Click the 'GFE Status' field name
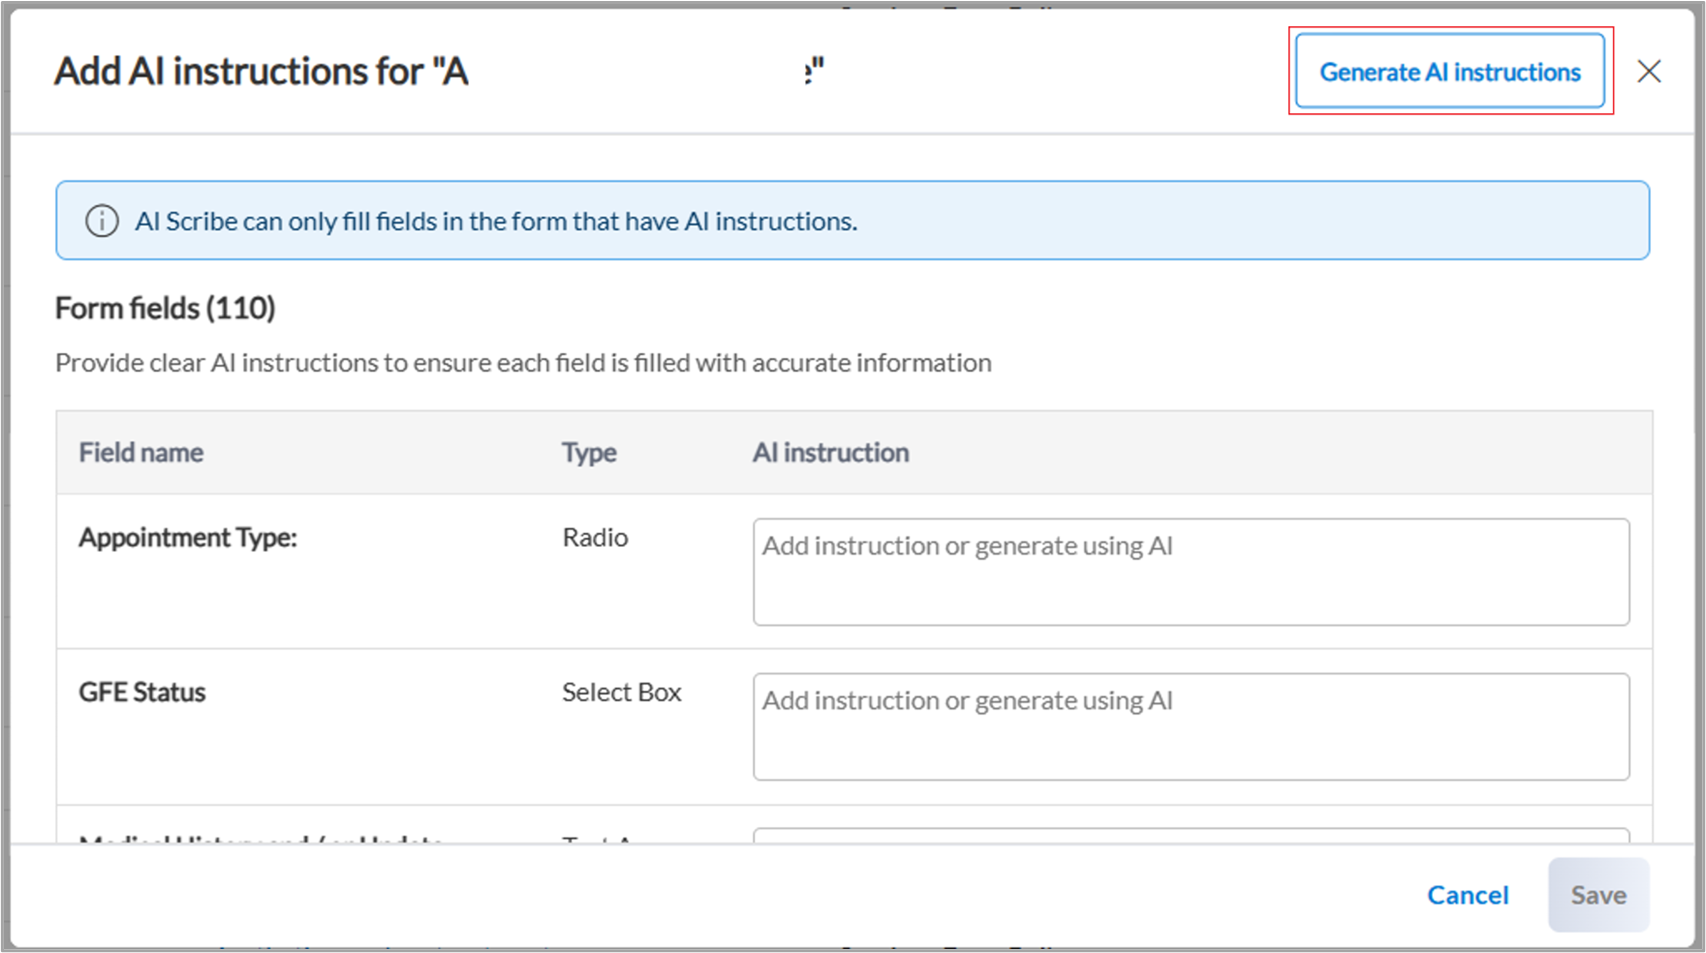This screenshot has width=1706, height=953. tap(142, 692)
